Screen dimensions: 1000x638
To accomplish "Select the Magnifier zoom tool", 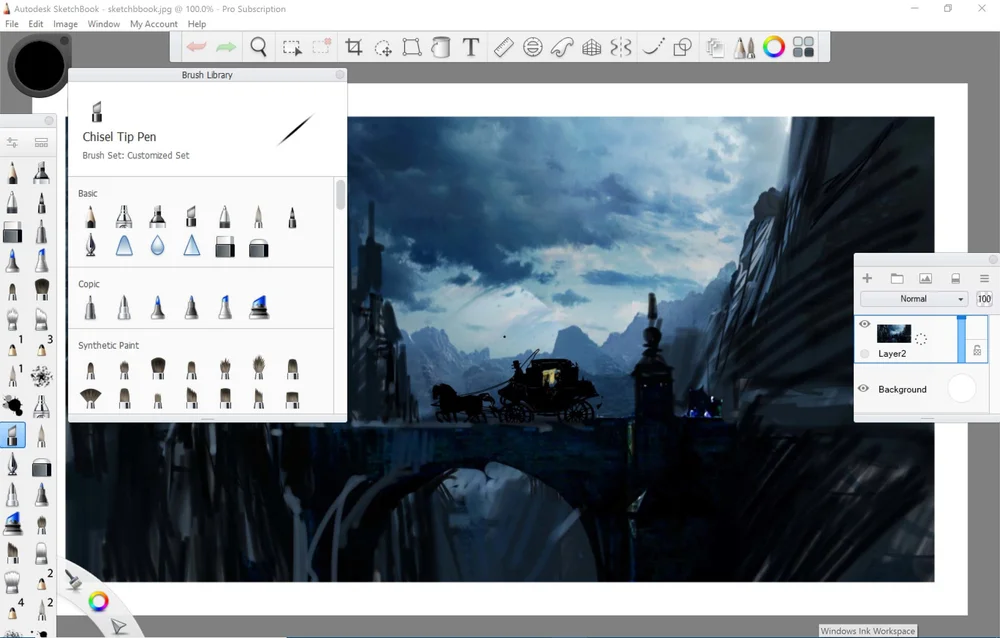I will [x=258, y=47].
